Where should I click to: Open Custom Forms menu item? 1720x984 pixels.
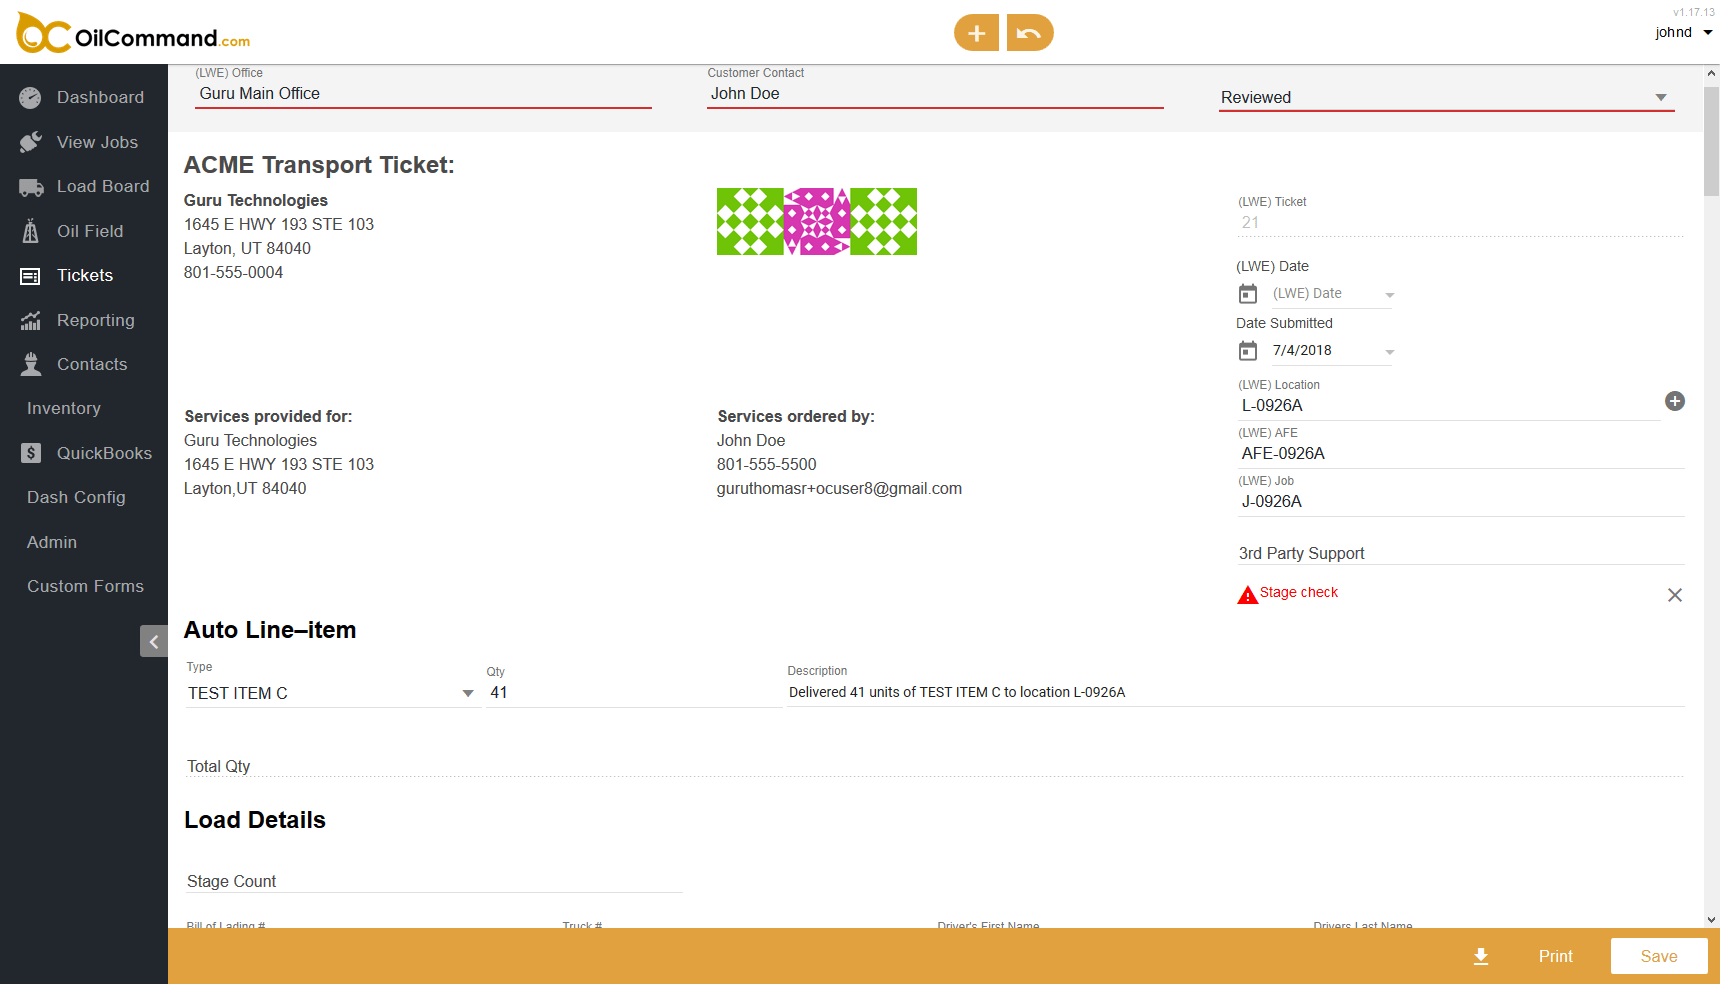(x=84, y=586)
